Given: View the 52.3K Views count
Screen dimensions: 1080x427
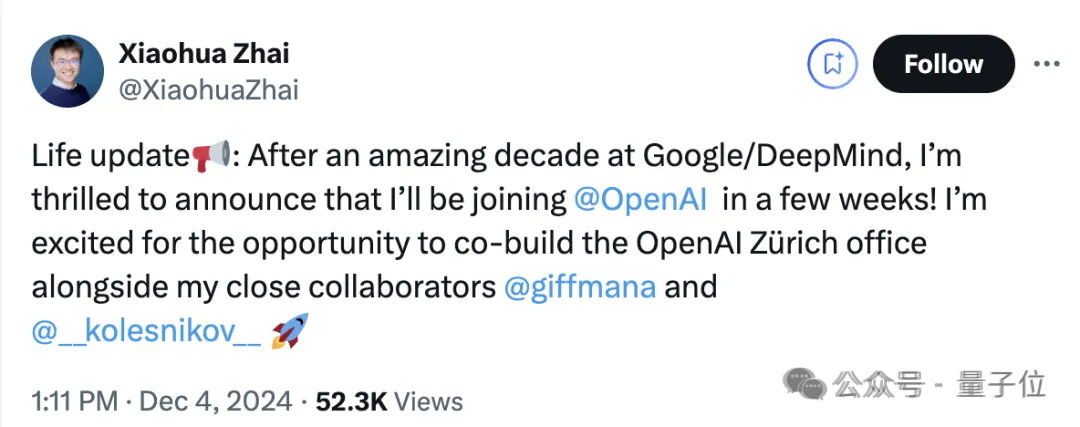Looking at the screenshot, I should click(389, 401).
